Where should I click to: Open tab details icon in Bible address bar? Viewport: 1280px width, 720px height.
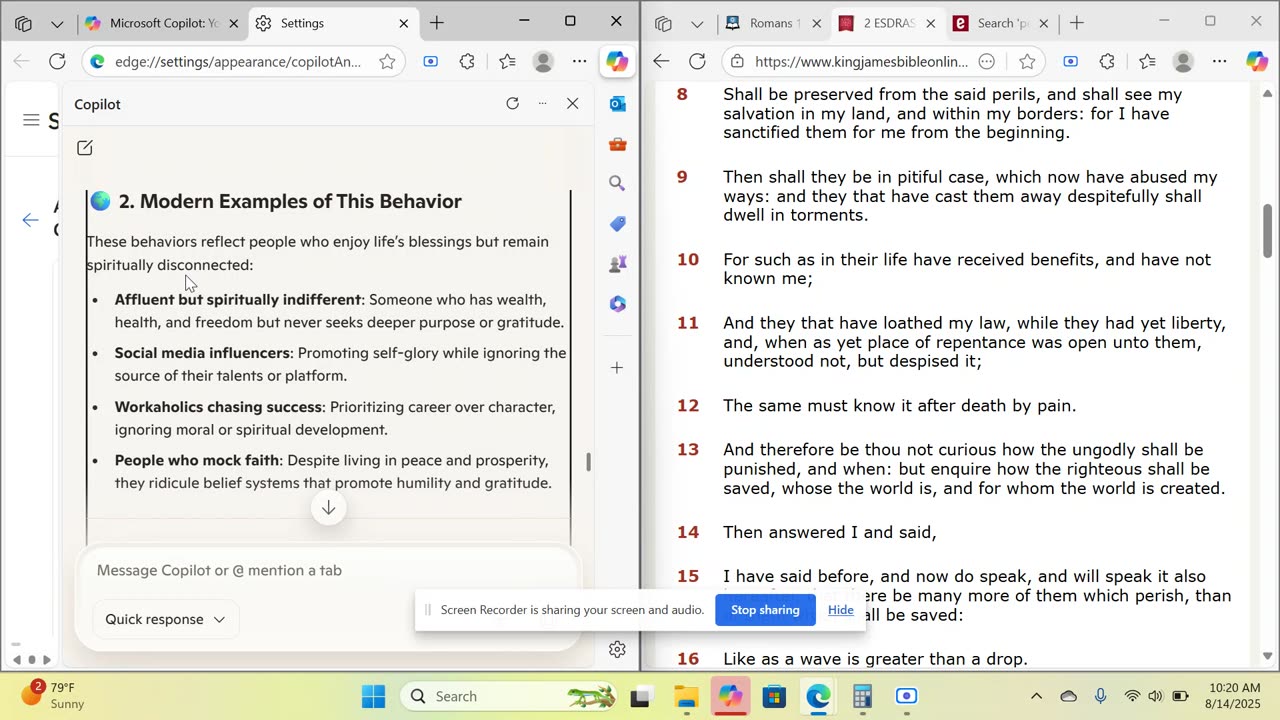pos(986,62)
